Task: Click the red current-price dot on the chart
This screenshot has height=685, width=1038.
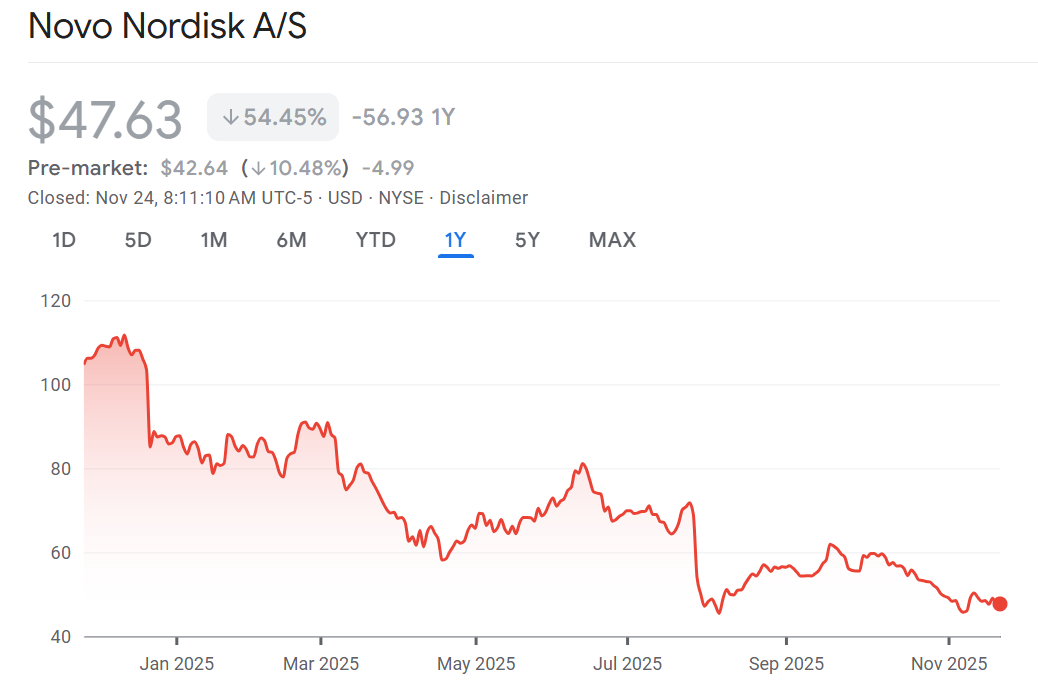Action: (999, 604)
